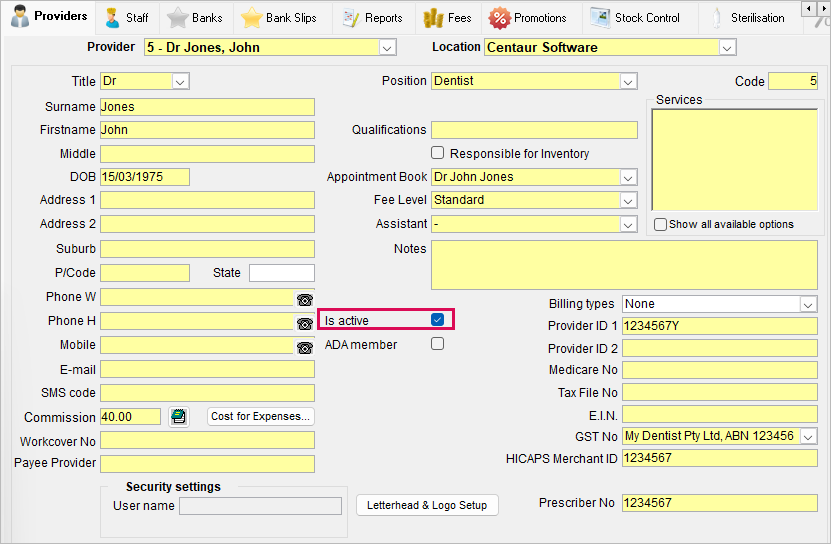Open Letterhead & Logo Setup

click(427, 505)
